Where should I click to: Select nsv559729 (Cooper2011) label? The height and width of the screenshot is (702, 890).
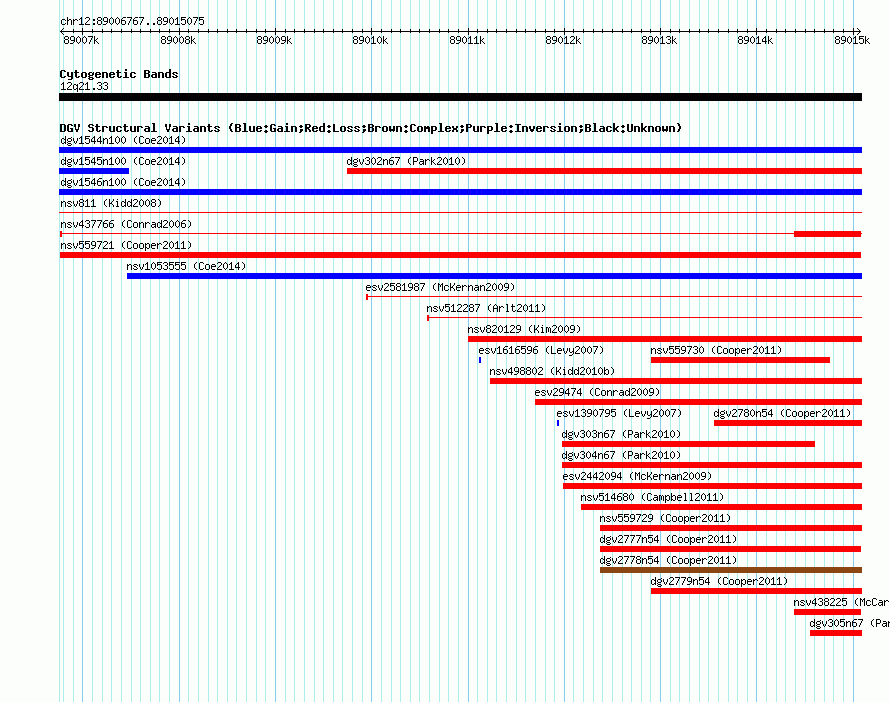point(665,518)
